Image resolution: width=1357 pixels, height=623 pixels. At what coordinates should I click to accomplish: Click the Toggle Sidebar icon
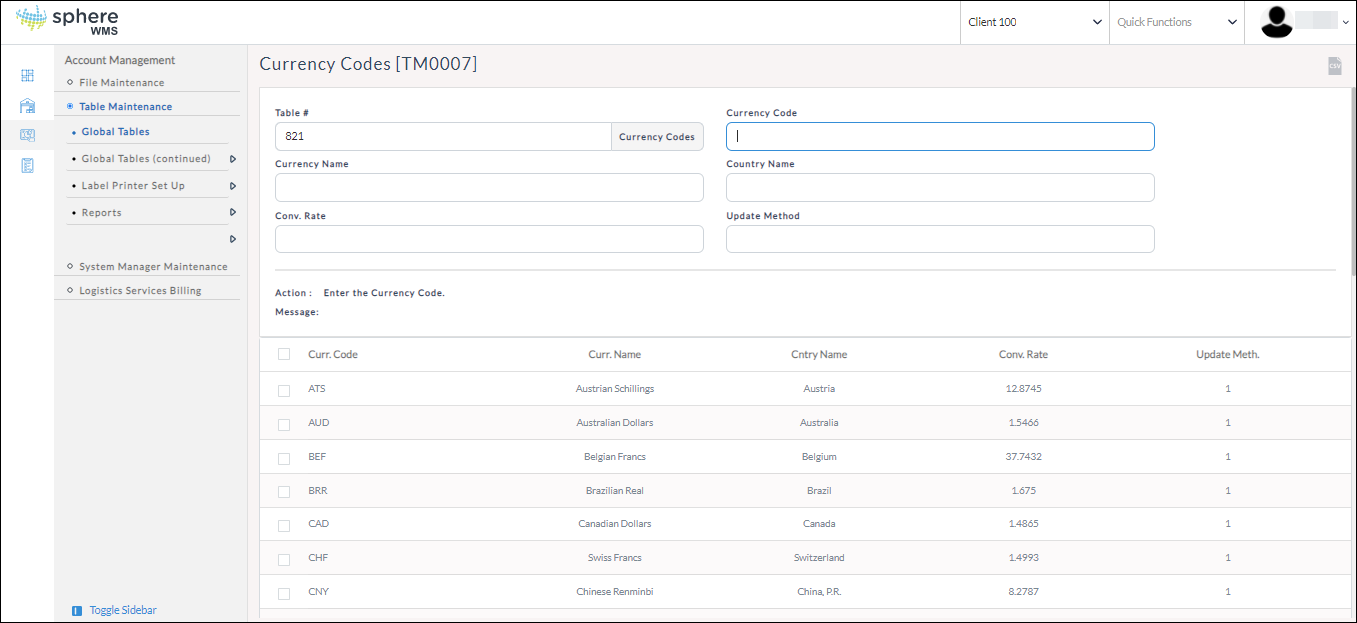pos(77,611)
